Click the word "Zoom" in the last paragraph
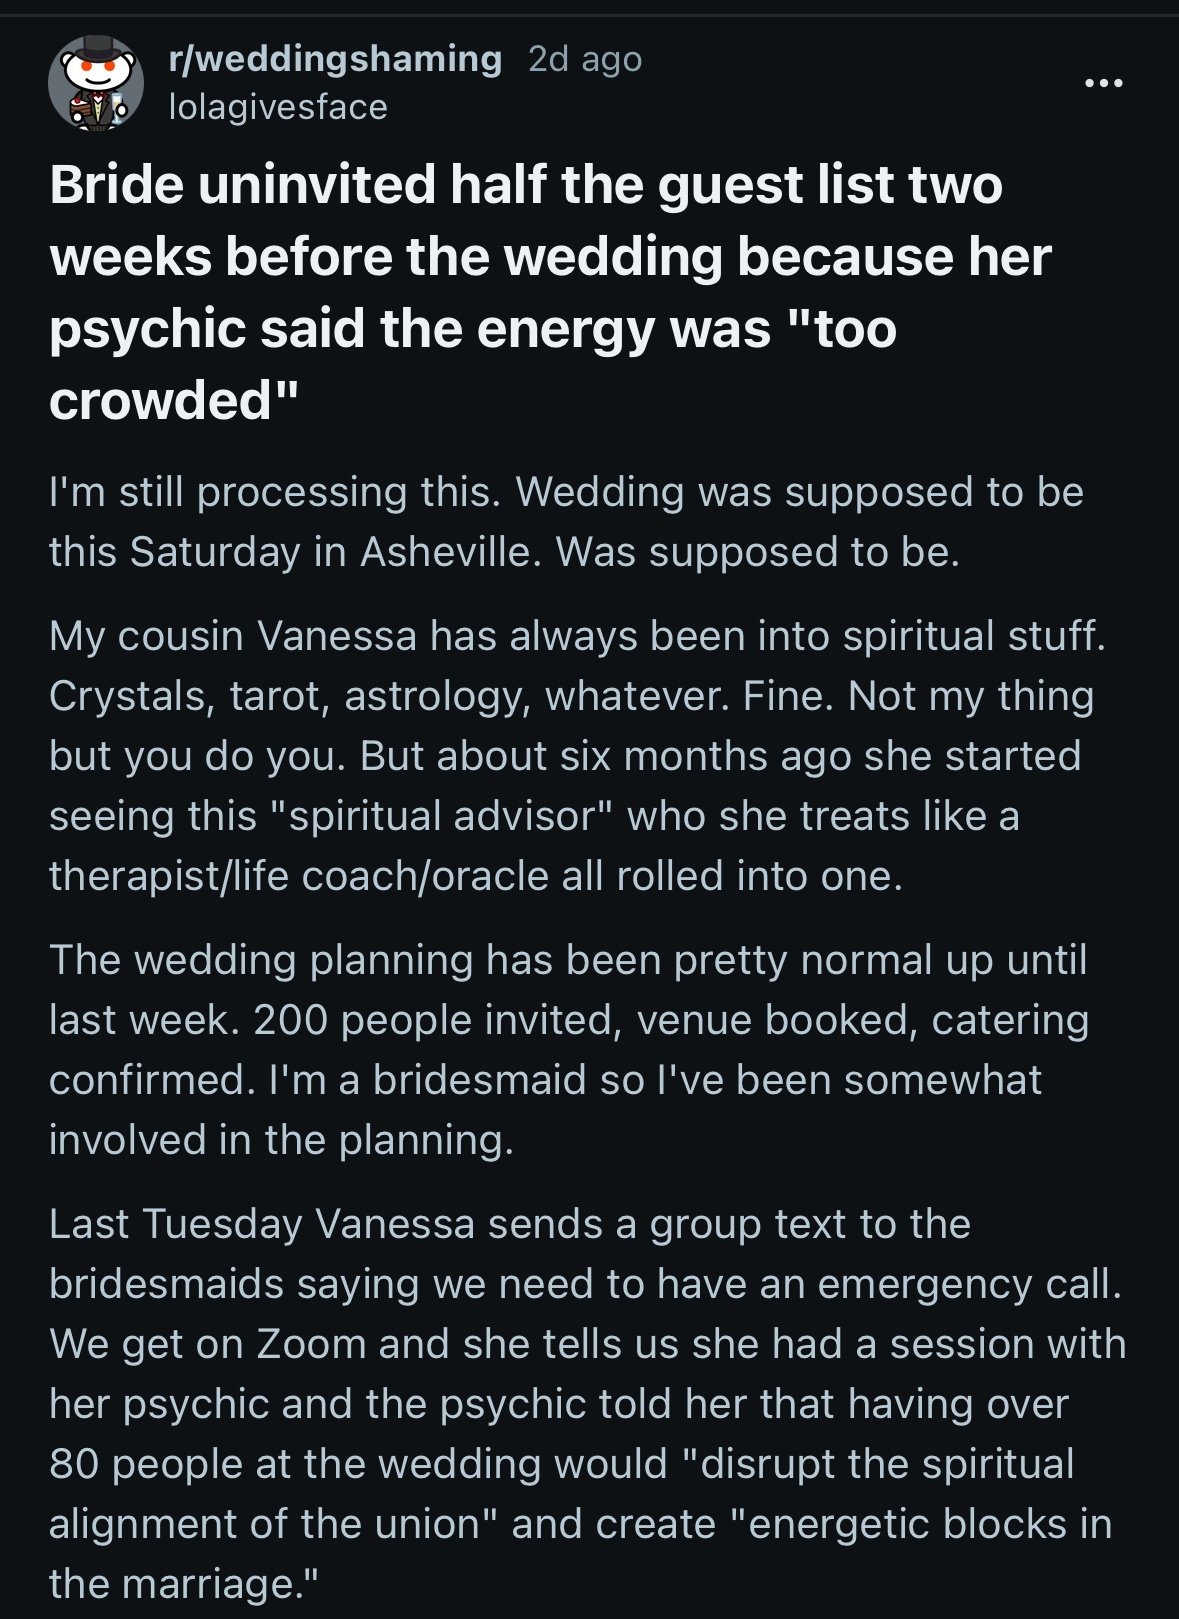 point(311,1344)
